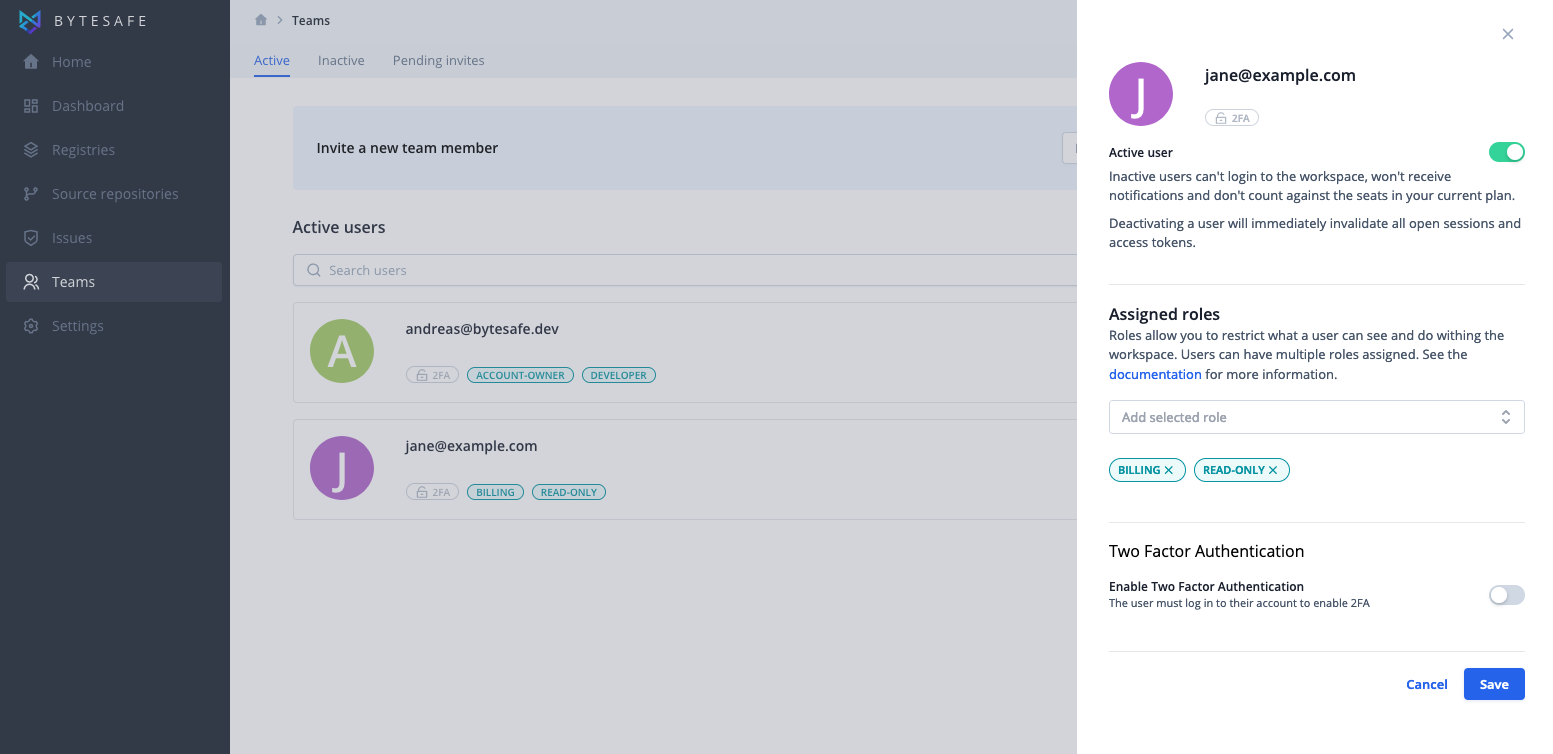Click the breadcrumb home icon
The image size is (1553, 754).
[x=261, y=20]
